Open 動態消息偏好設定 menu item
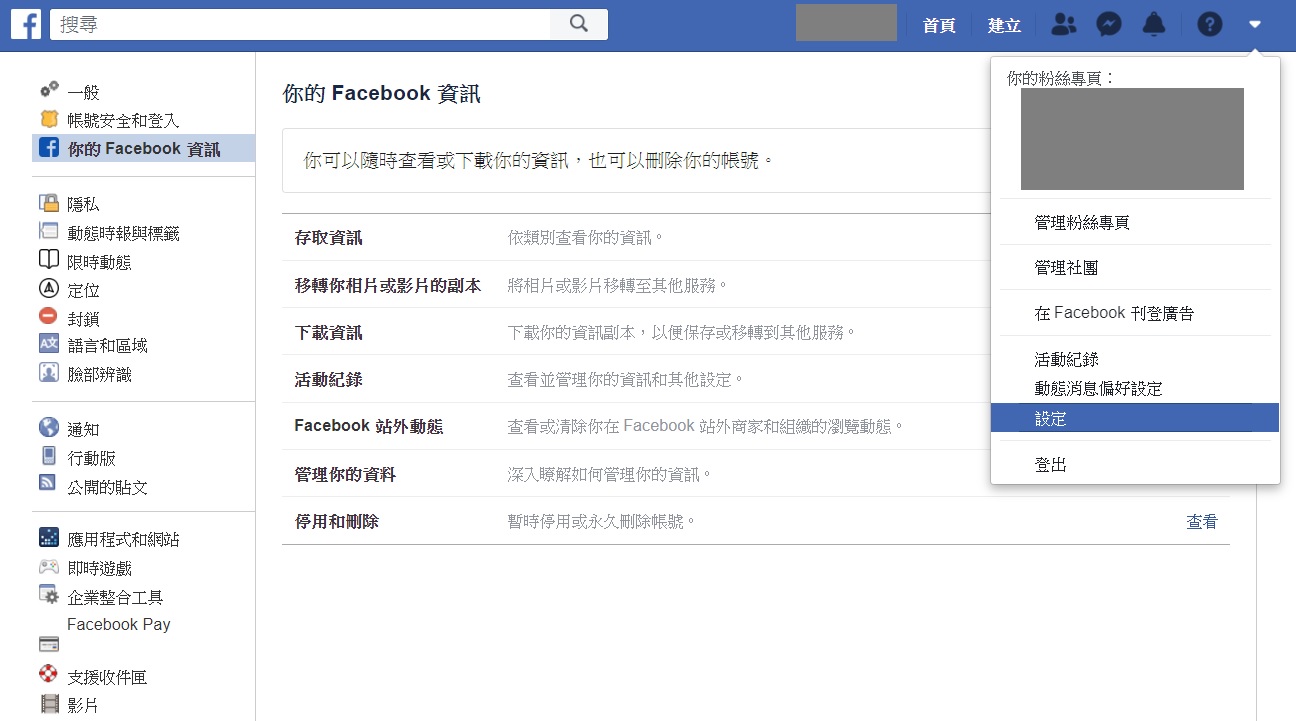 1098,388
